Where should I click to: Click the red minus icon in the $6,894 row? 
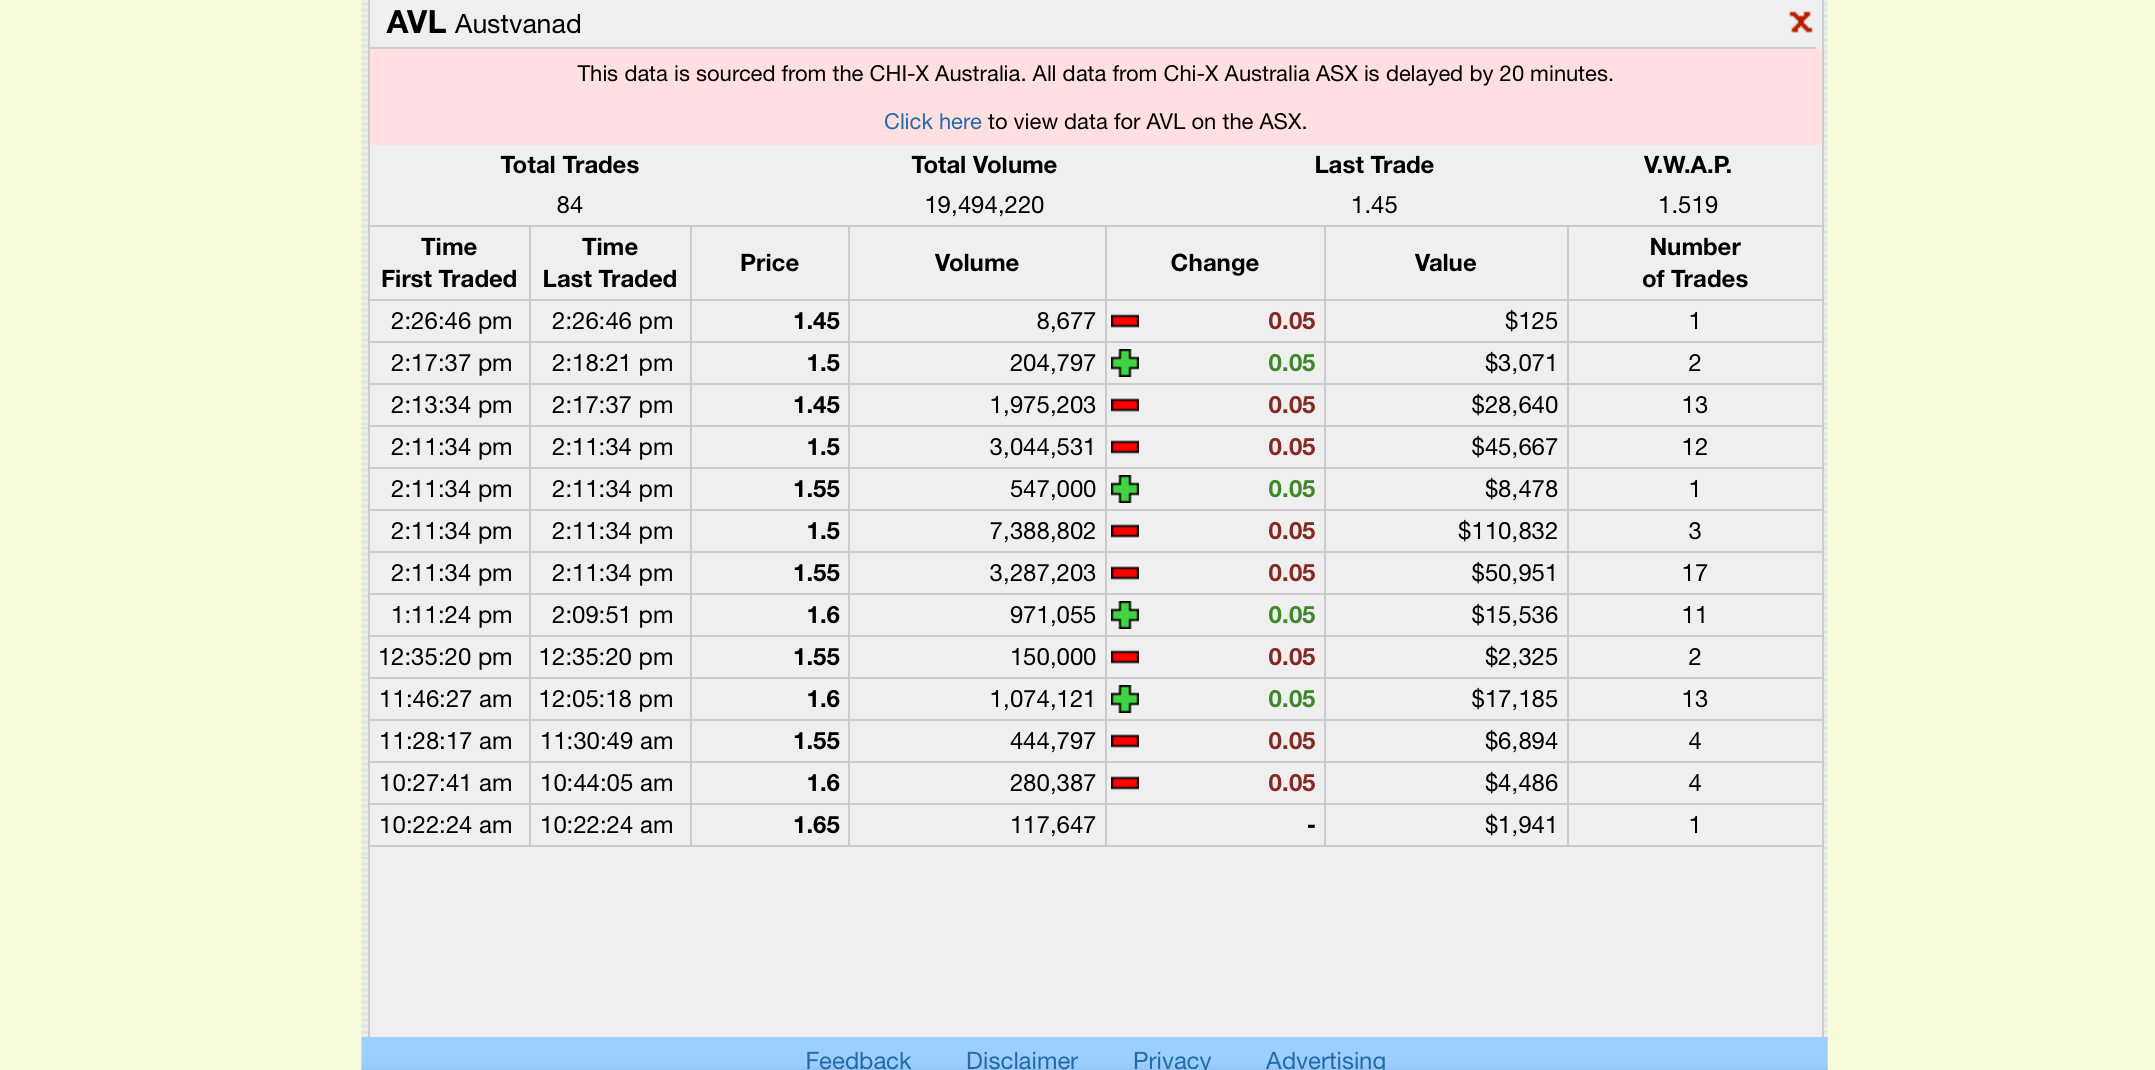[1125, 741]
